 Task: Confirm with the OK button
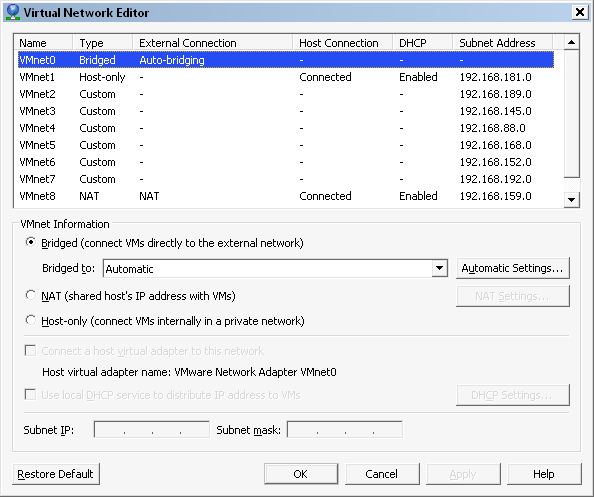pyautogui.click(x=301, y=474)
